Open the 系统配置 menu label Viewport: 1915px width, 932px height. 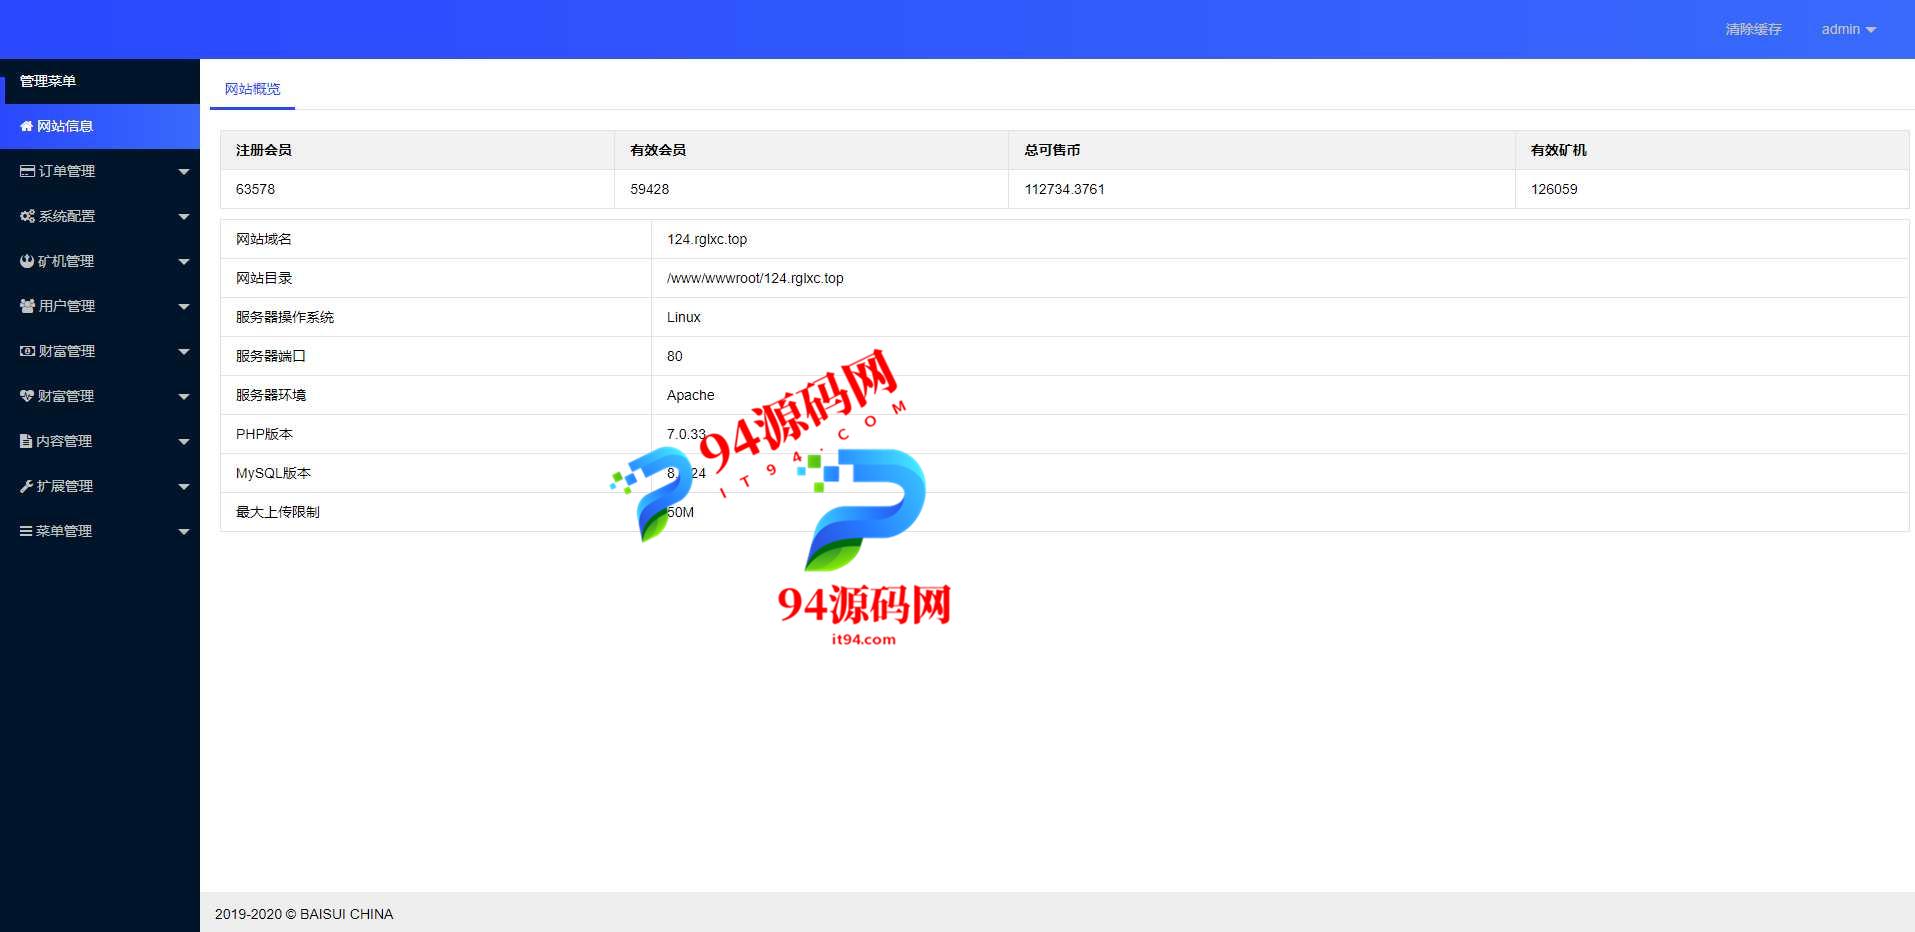(x=67, y=216)
